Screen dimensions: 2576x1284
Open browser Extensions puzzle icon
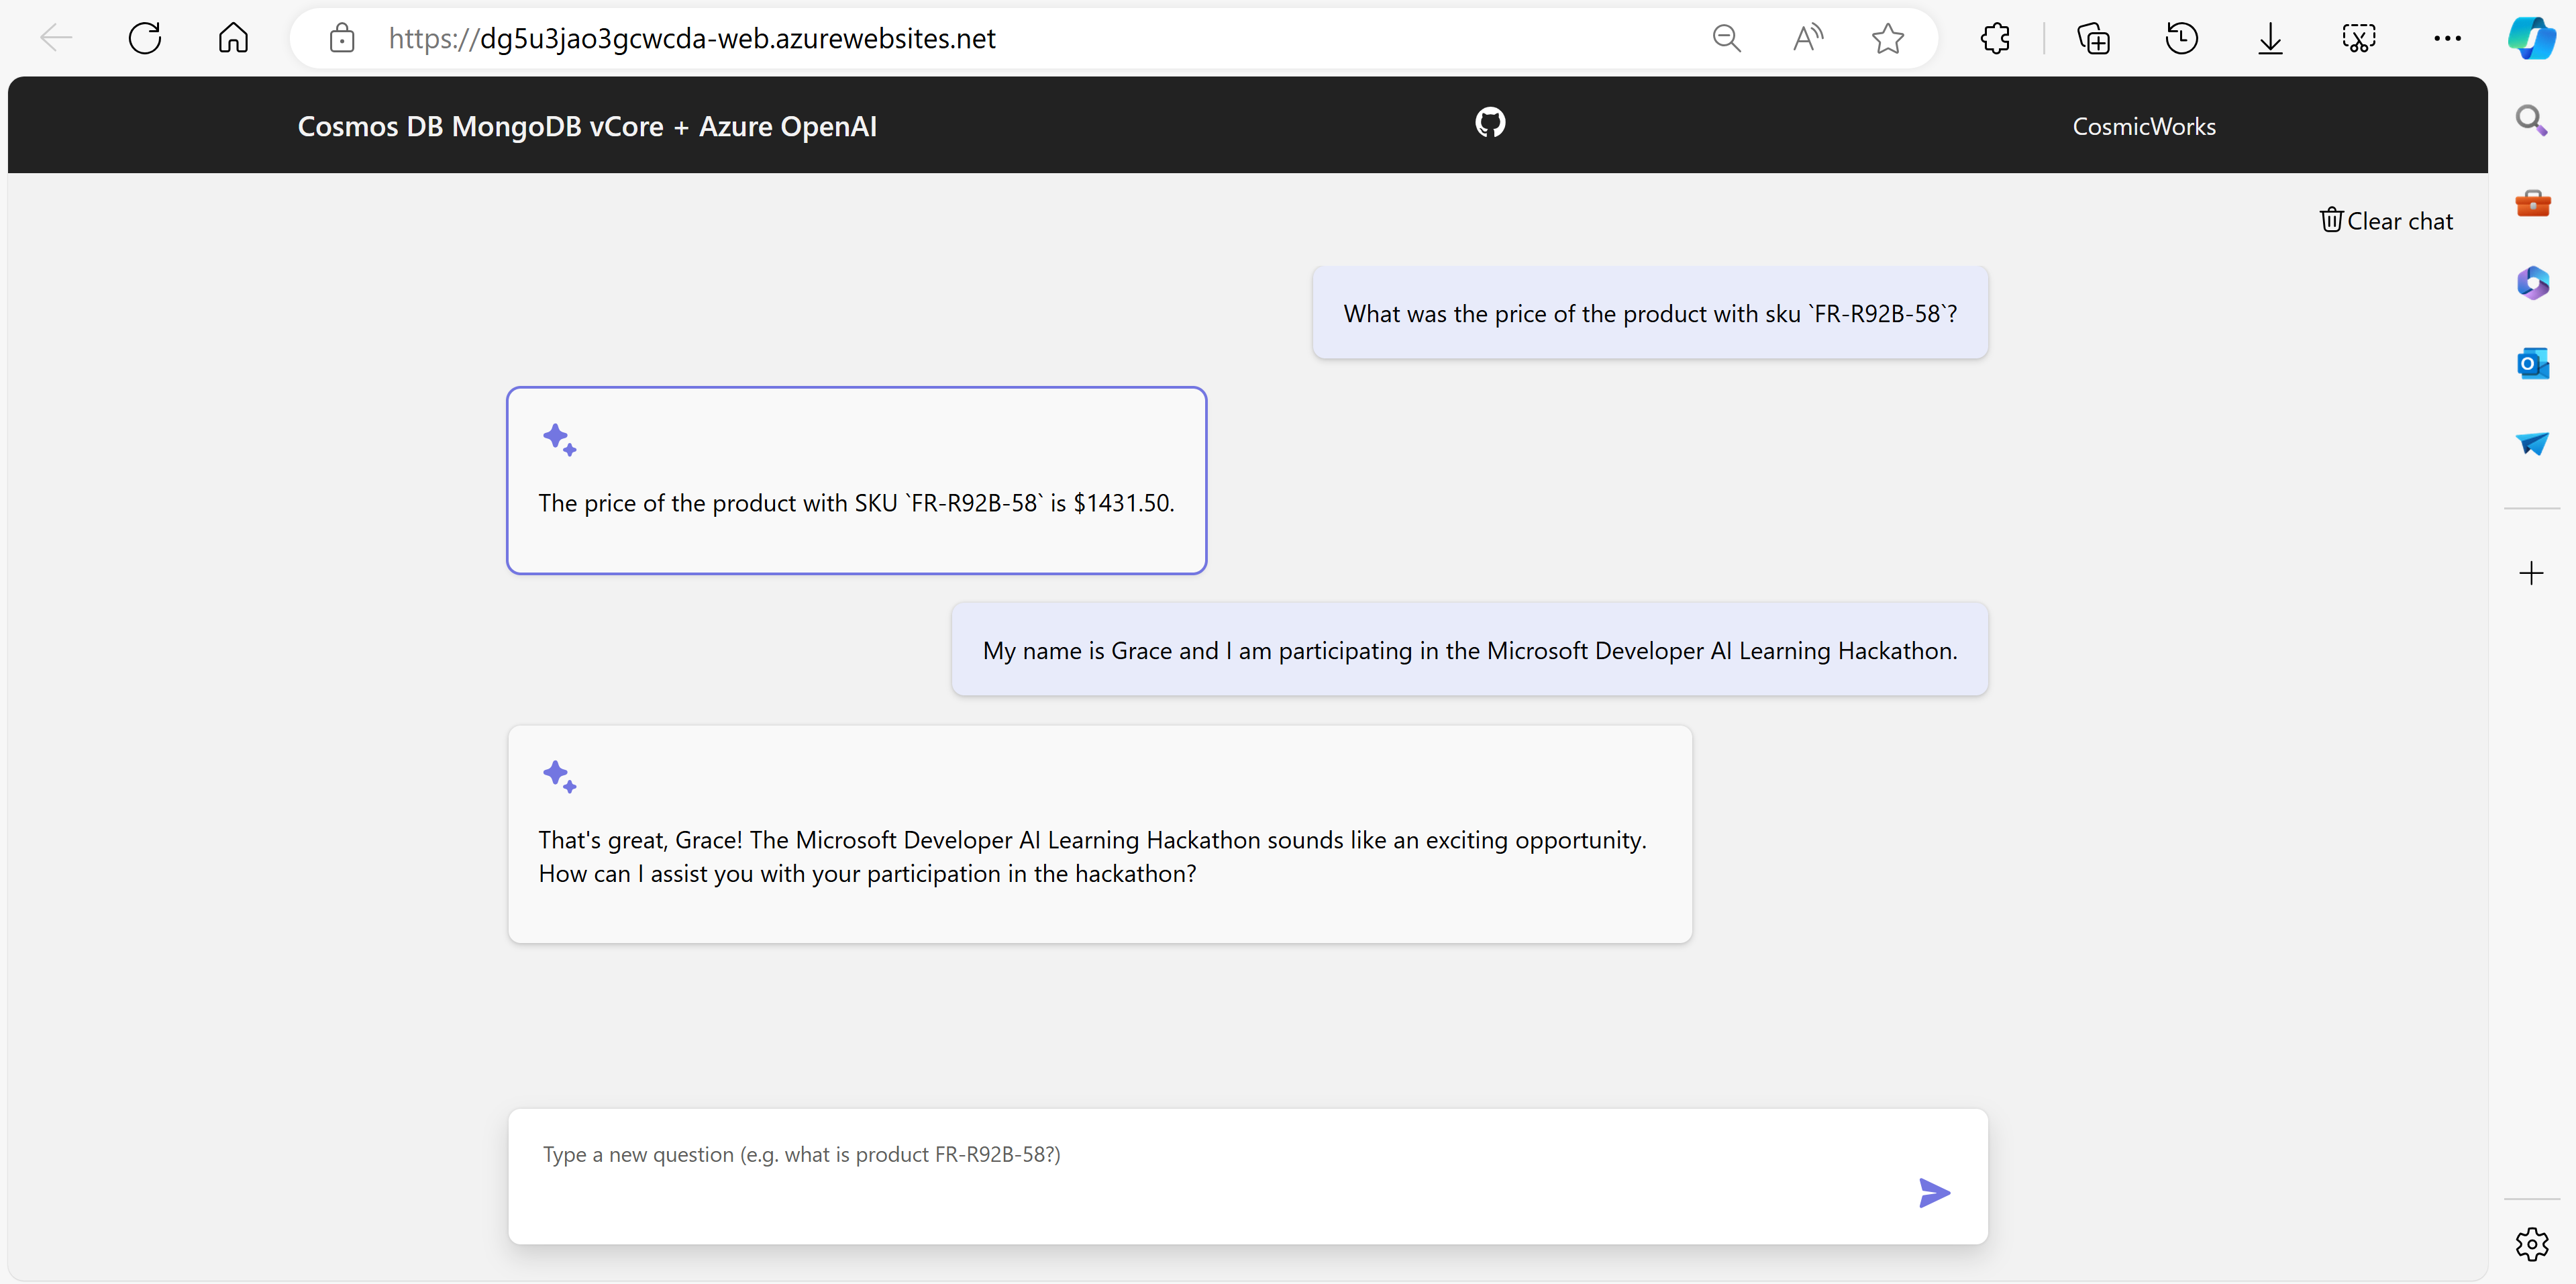point(1994,39)
